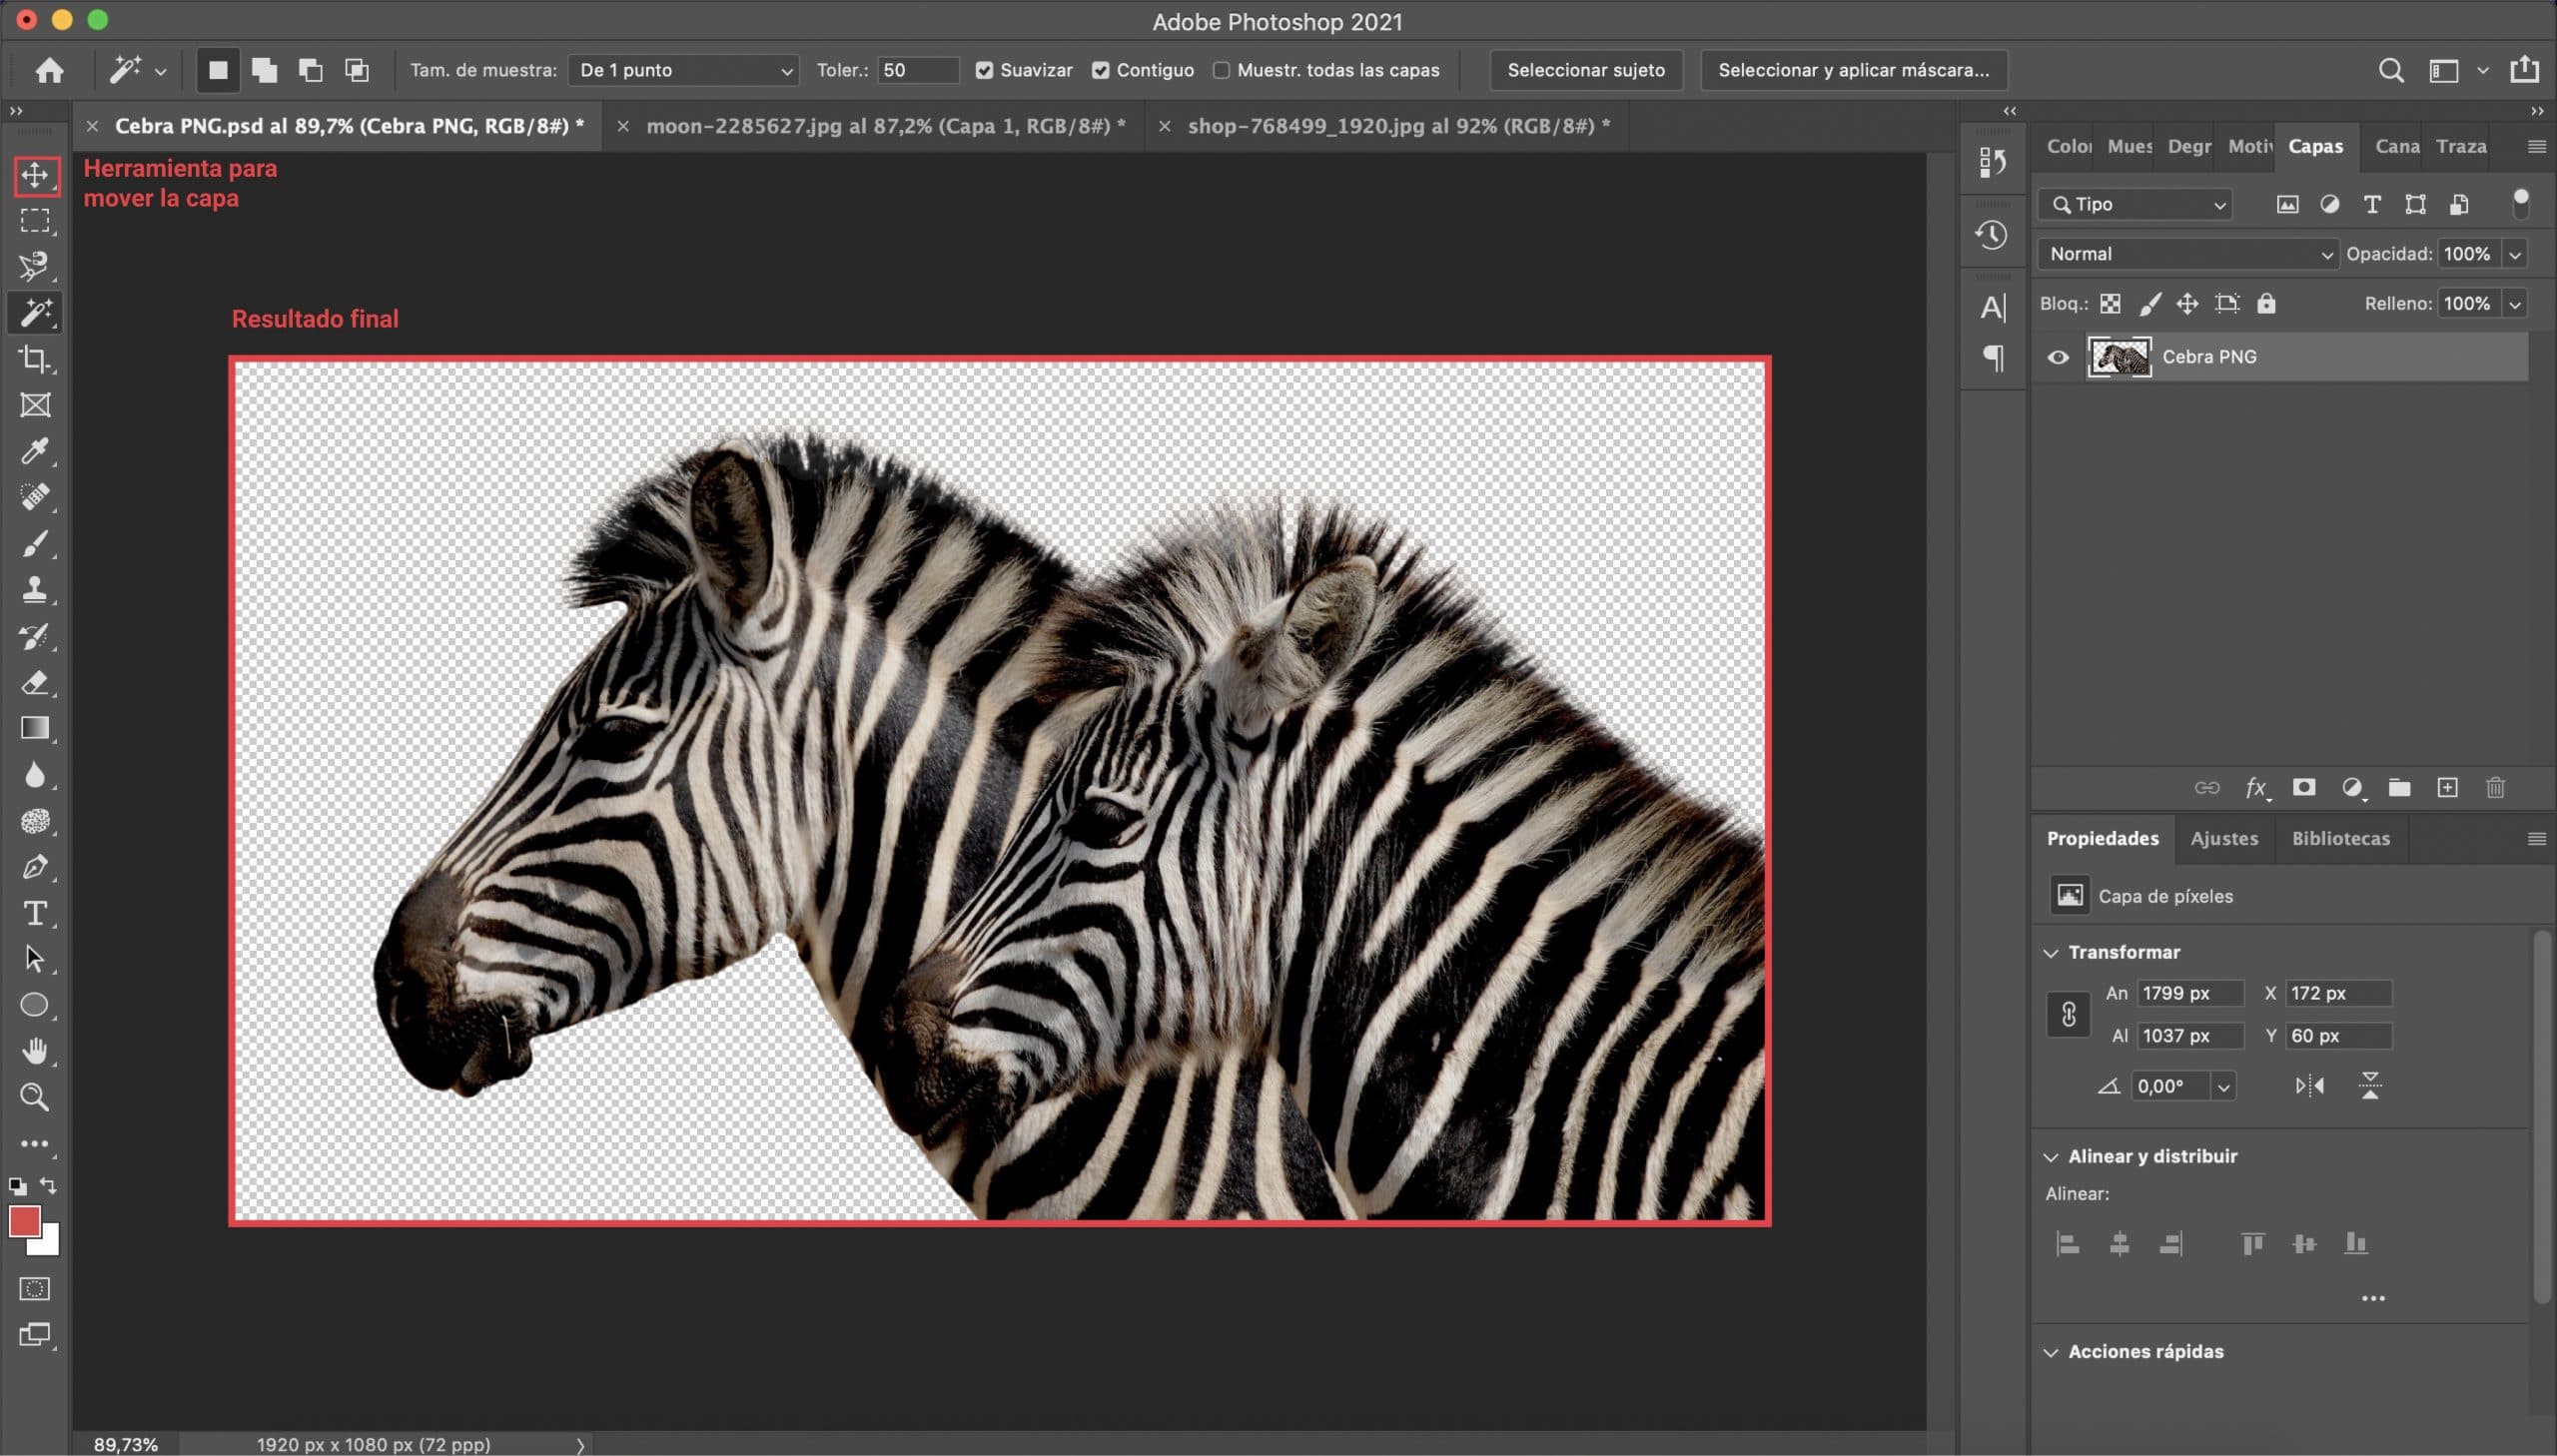This screenshot has height=1456, width=2557.
Task: Toggle the Suavizar checkbox
Action: pos(985,70)
